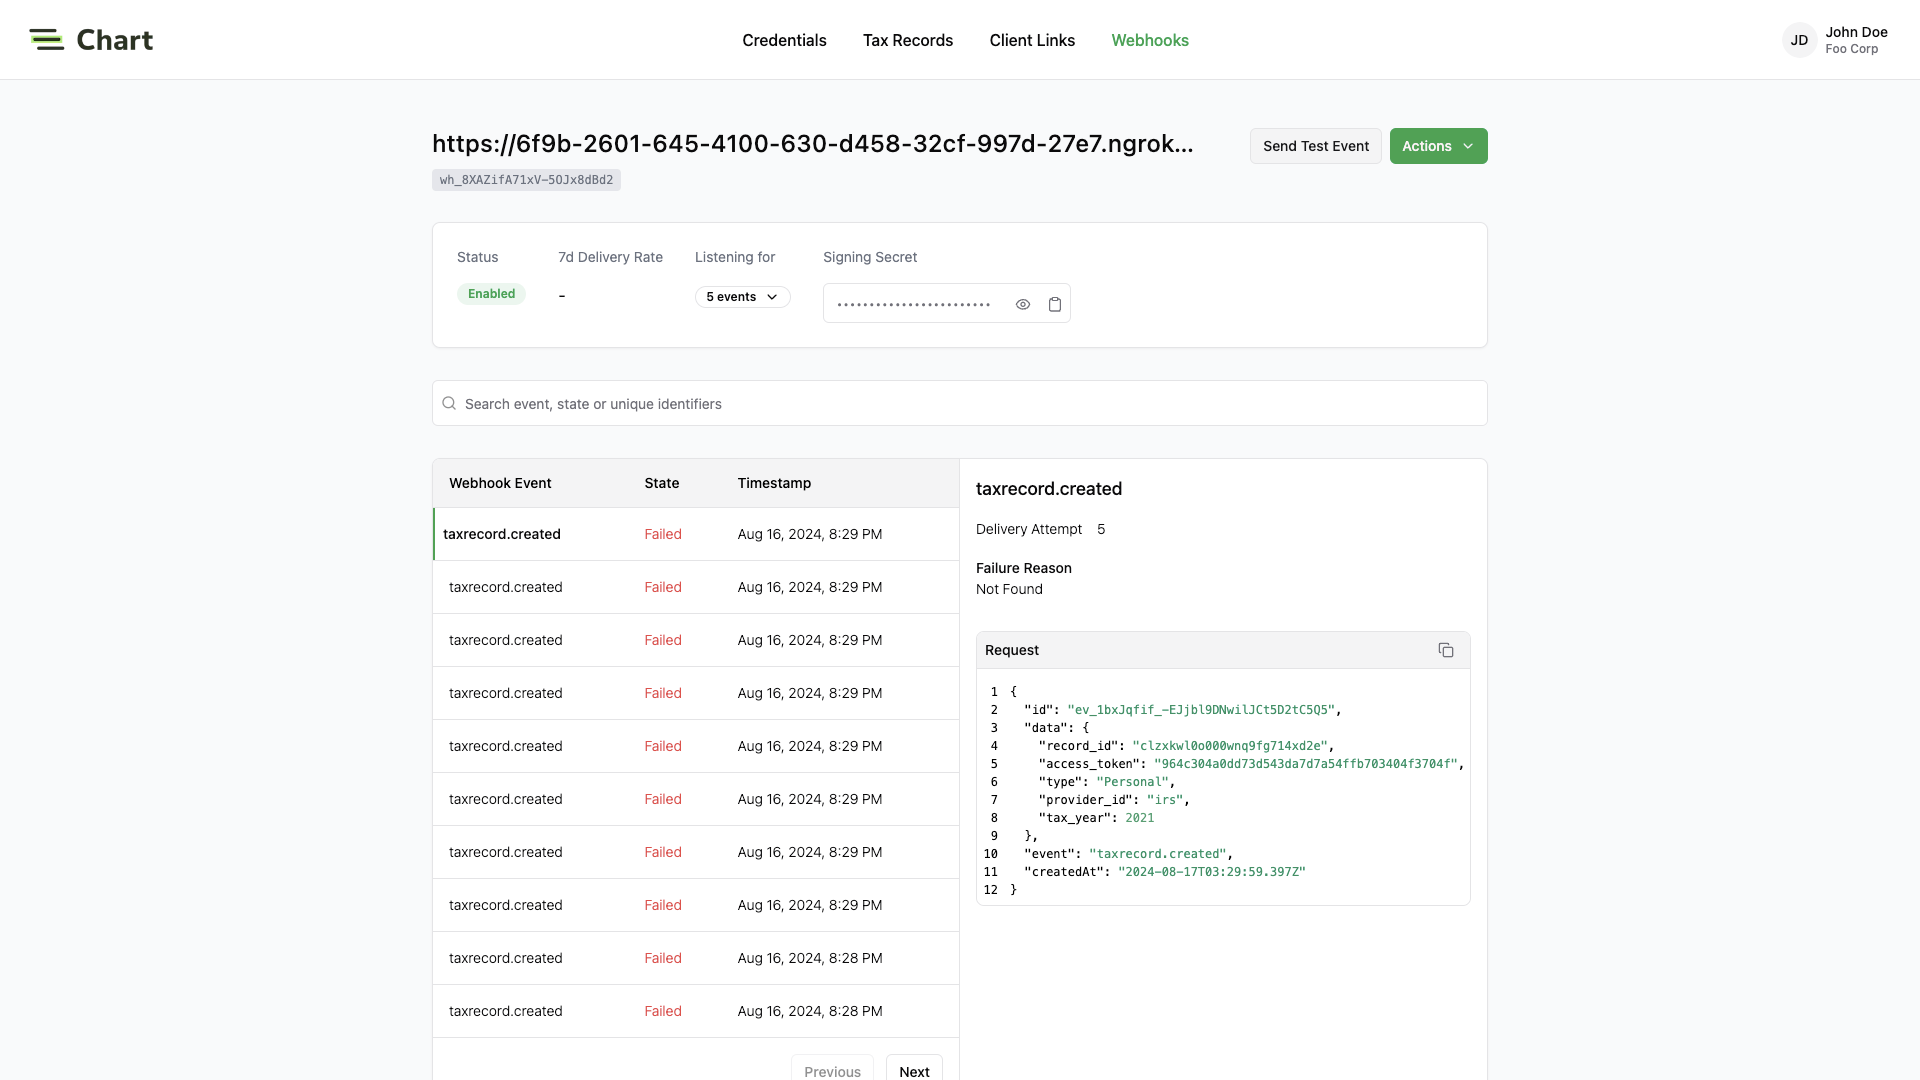Screen dimensions: 1920x1080
Task: Open the Credentials tab
Action: 784,40
